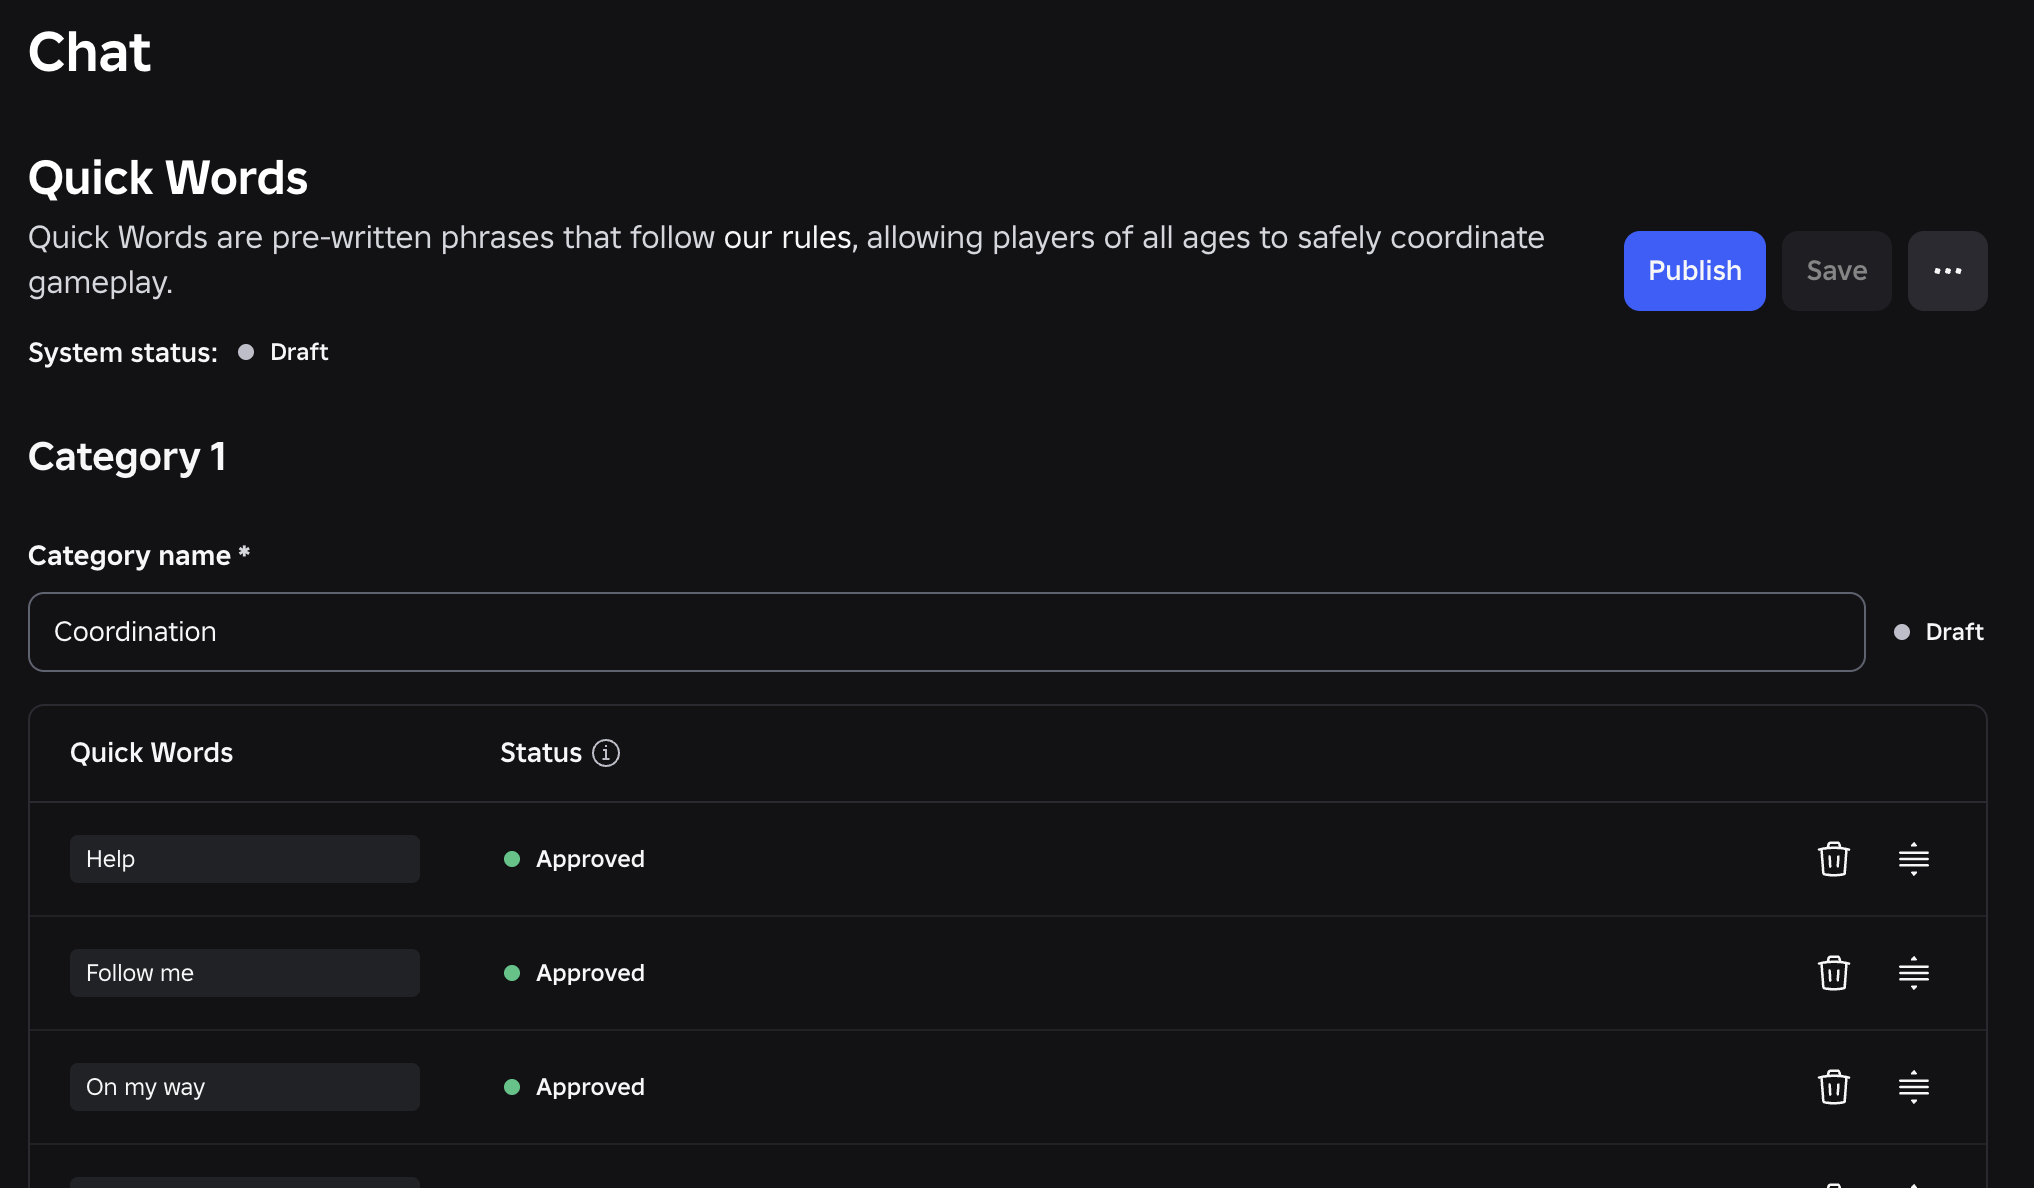
Task: Edit the Coordination category name field
Action: pos(946,632)
